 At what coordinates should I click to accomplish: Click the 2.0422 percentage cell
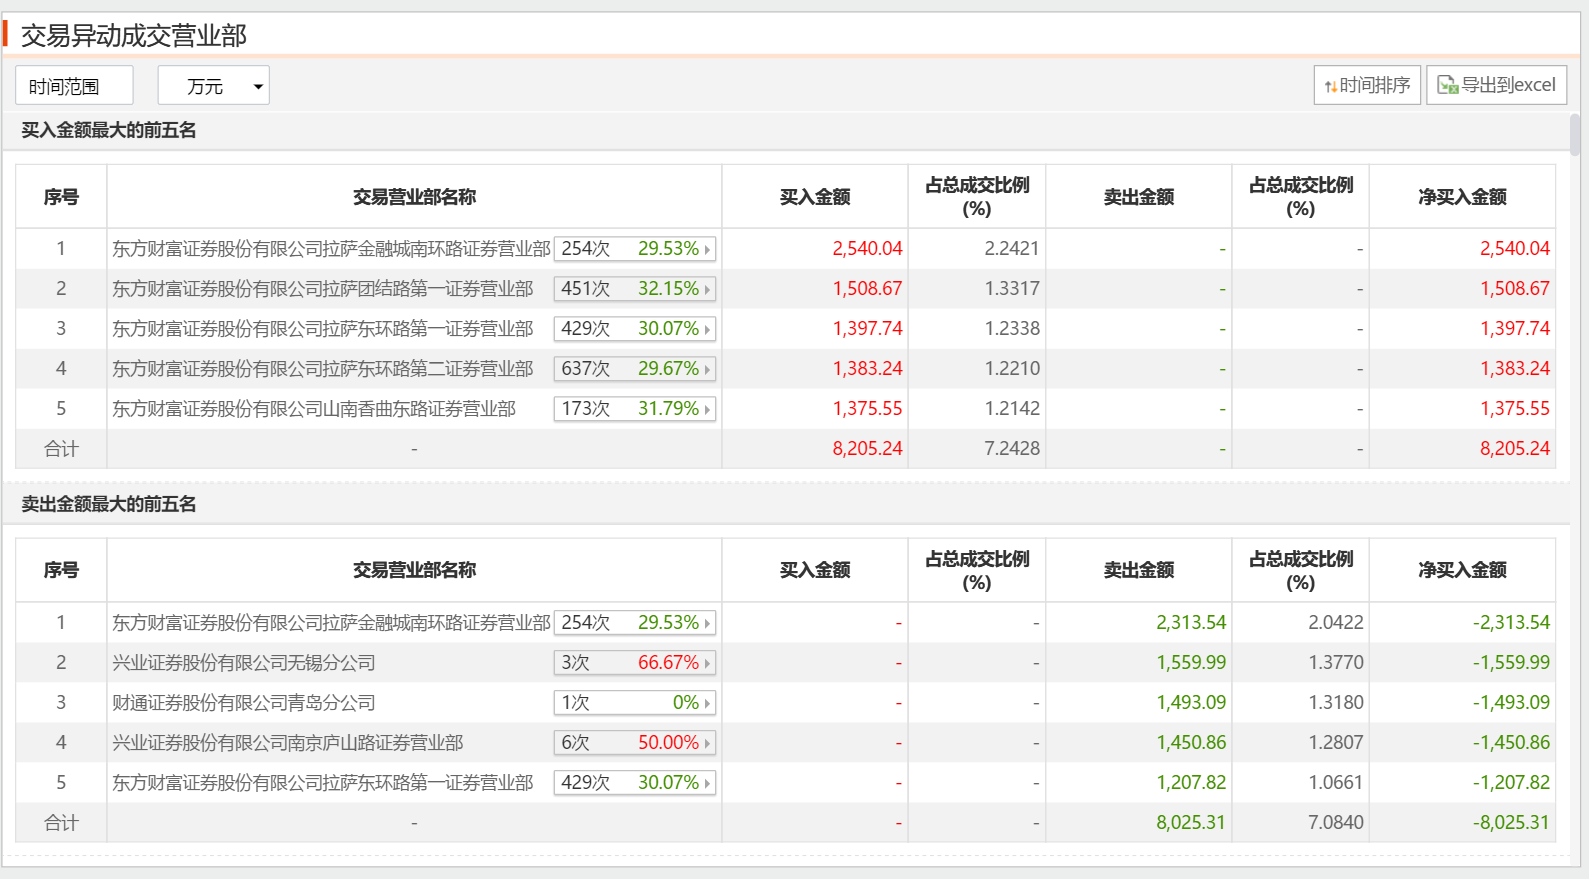point(1336,623)
